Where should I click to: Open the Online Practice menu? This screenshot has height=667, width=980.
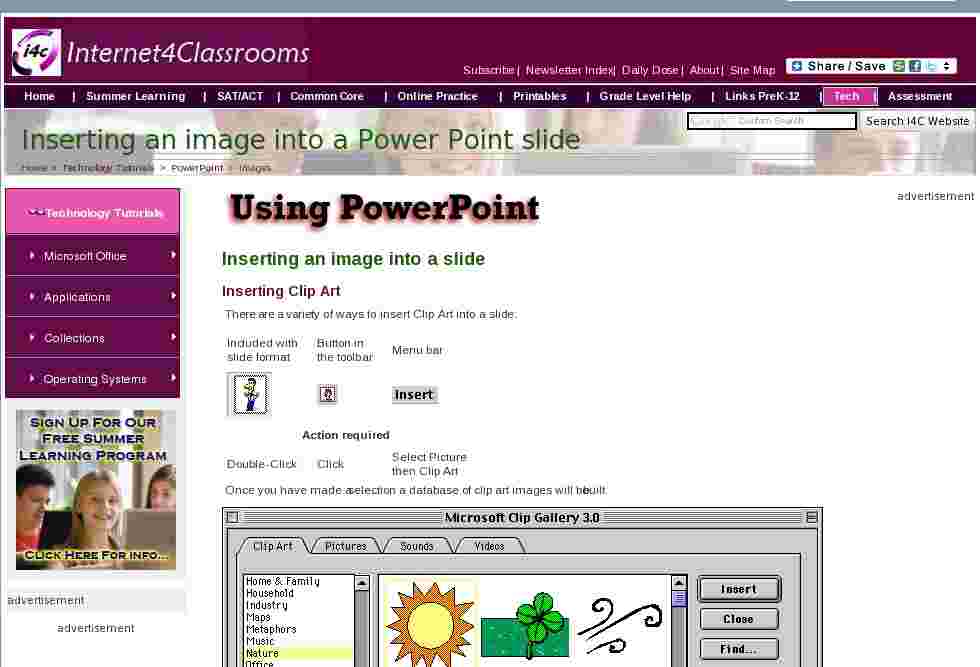(438, 96)
